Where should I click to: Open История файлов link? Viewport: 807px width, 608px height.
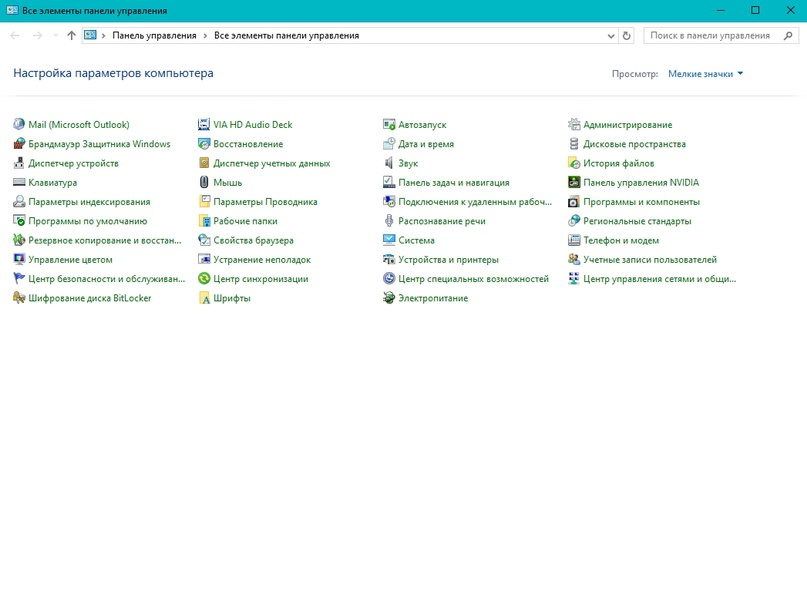coord(619,163)
